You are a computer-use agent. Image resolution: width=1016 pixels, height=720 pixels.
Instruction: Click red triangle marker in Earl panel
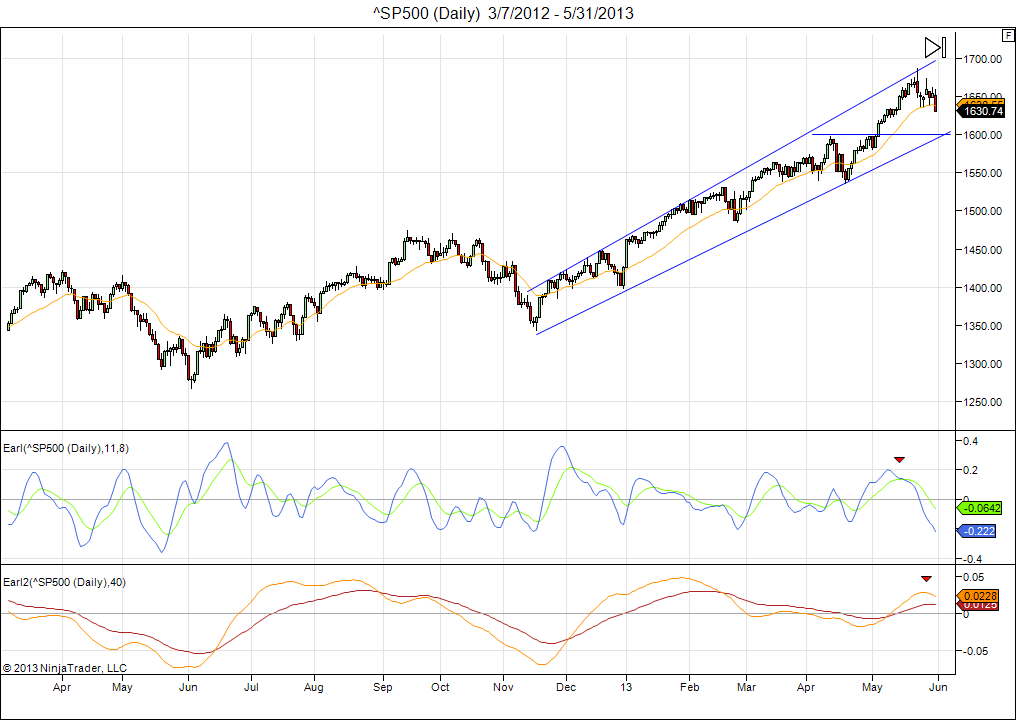pos(899,459)
